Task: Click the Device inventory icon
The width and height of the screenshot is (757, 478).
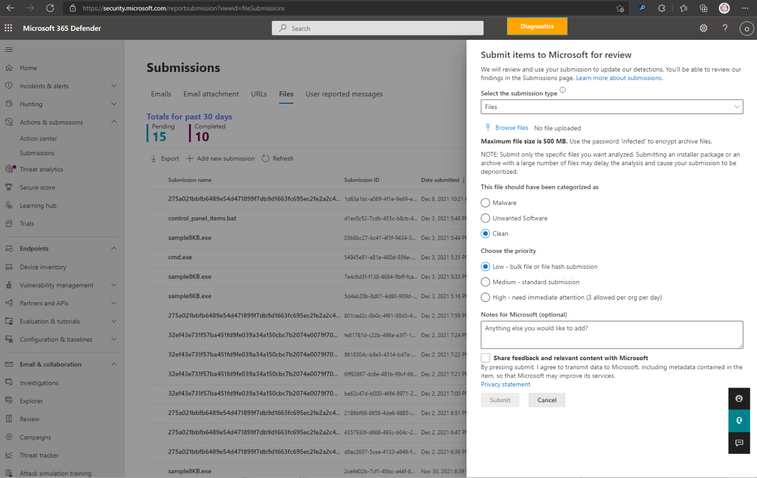Action: click(x=9, y=267)
